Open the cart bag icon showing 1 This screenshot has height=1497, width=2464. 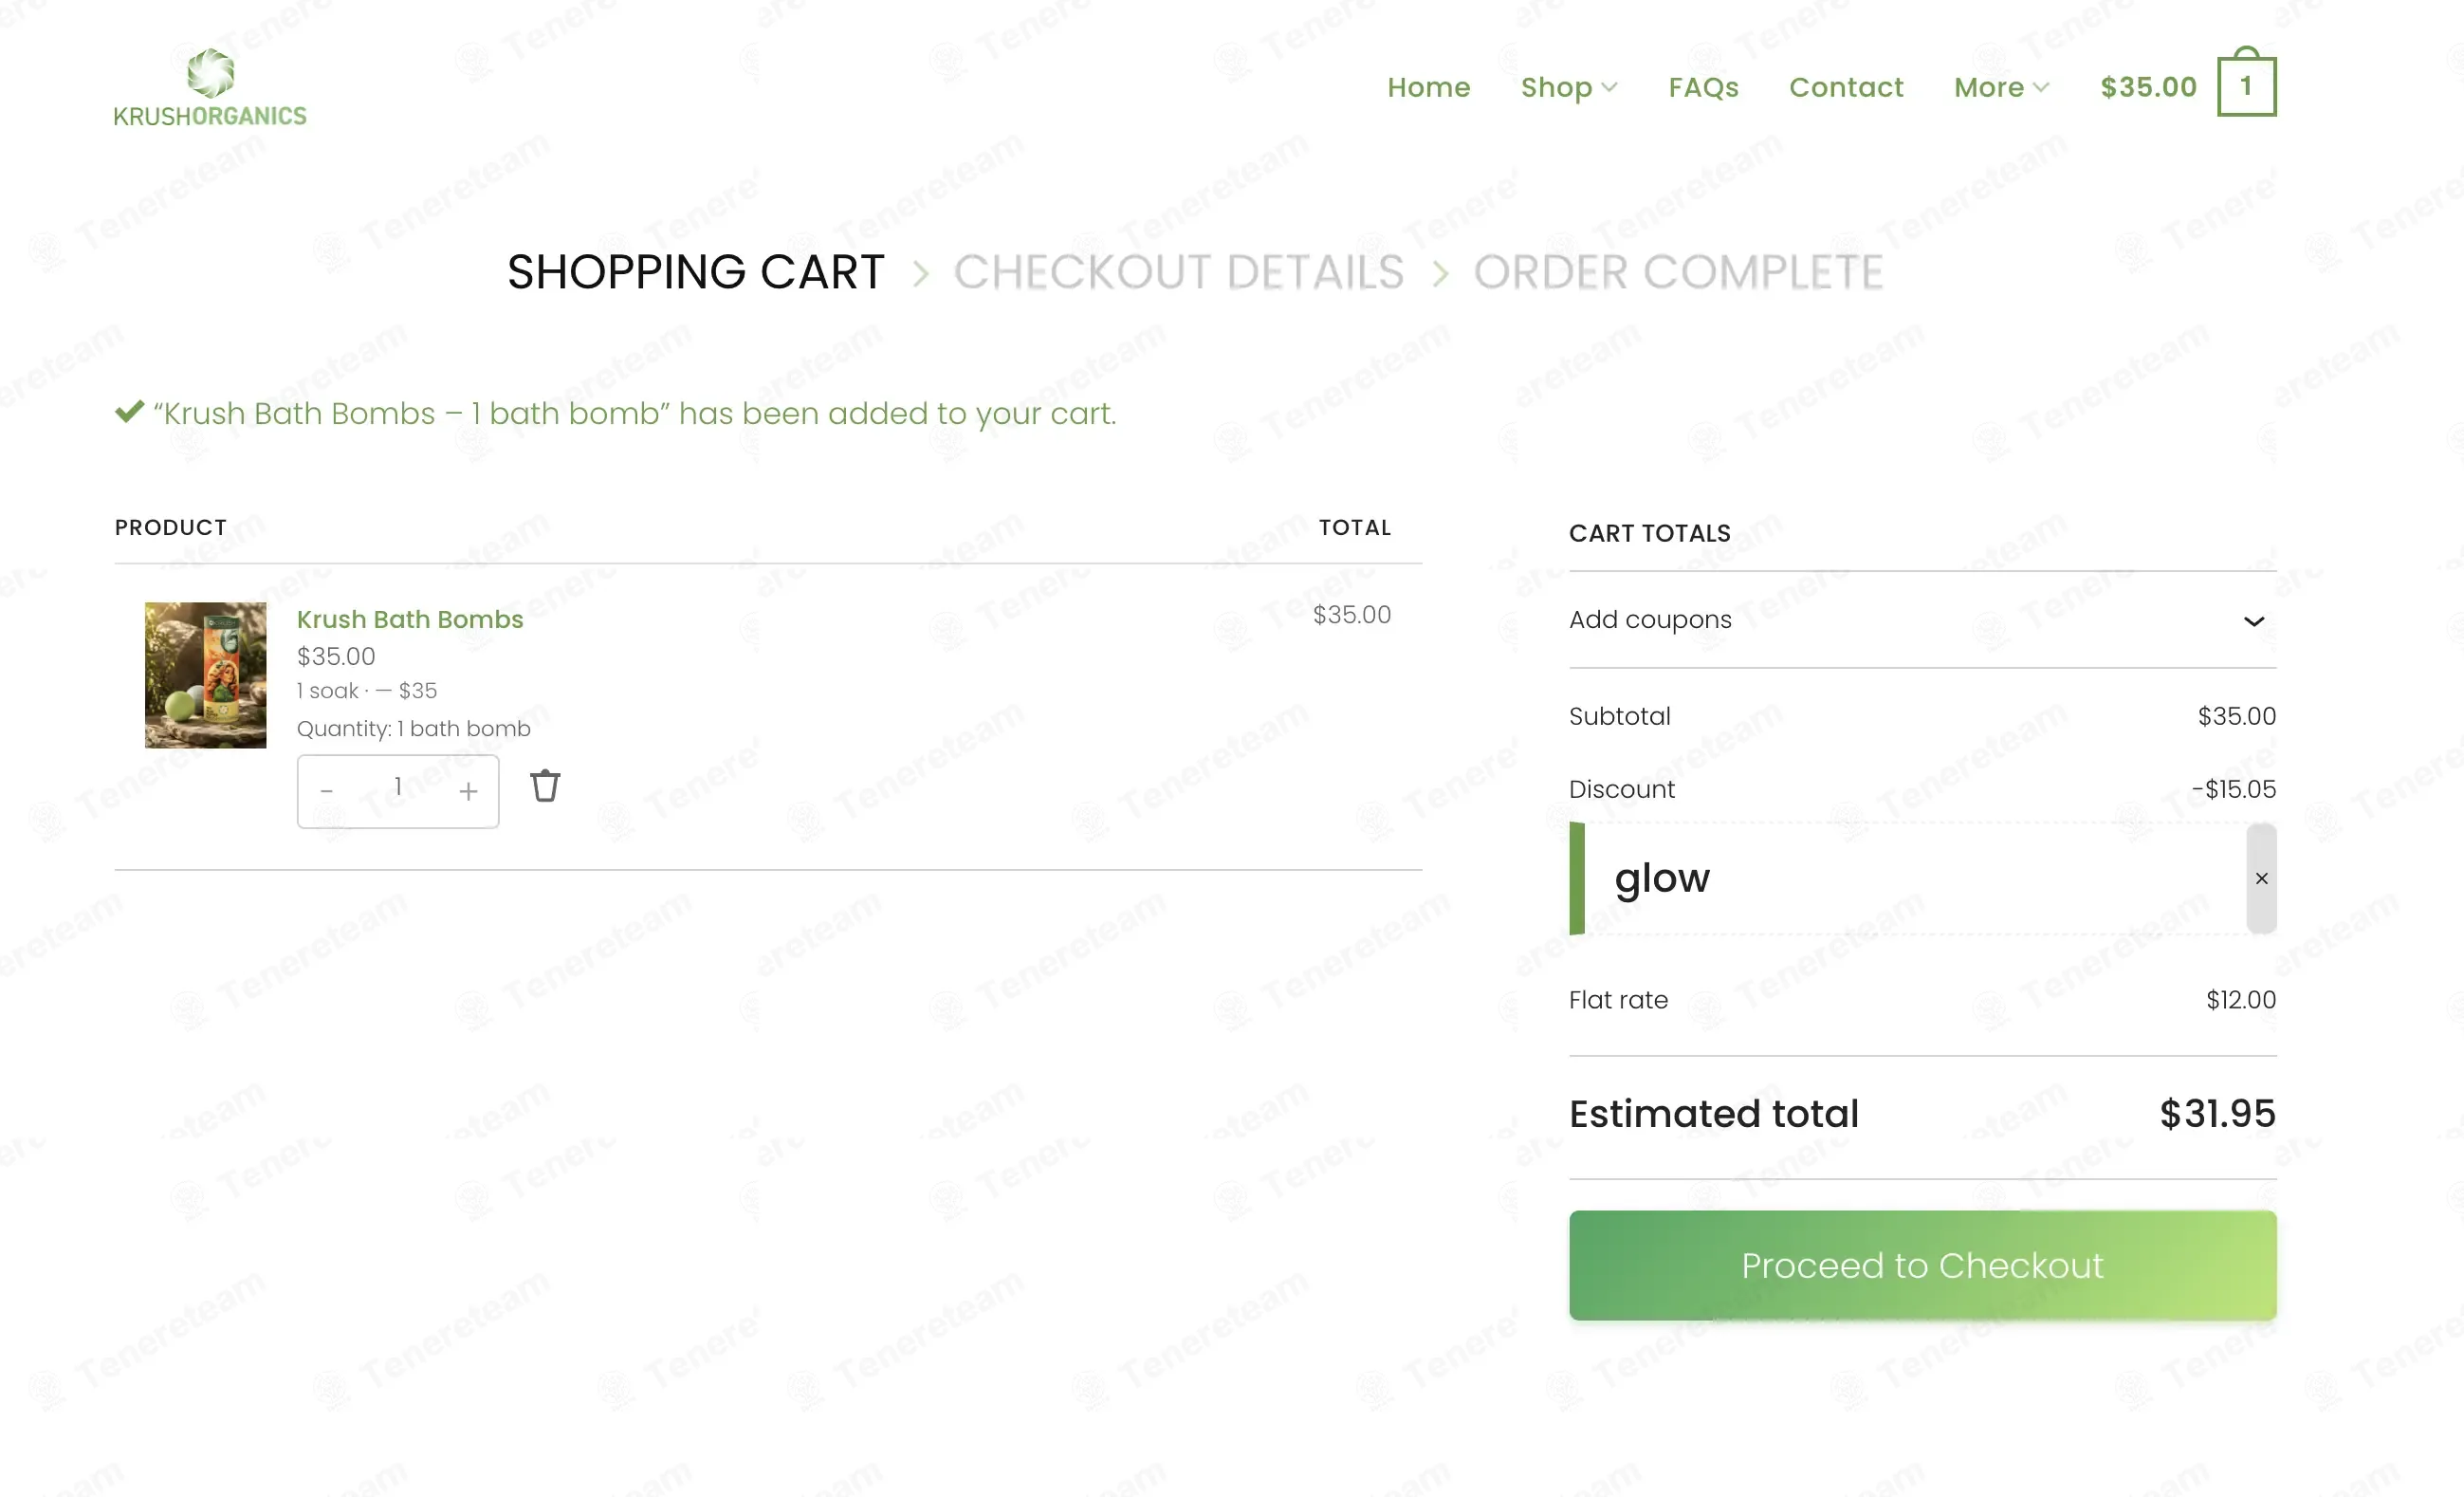click(2246, 83)
